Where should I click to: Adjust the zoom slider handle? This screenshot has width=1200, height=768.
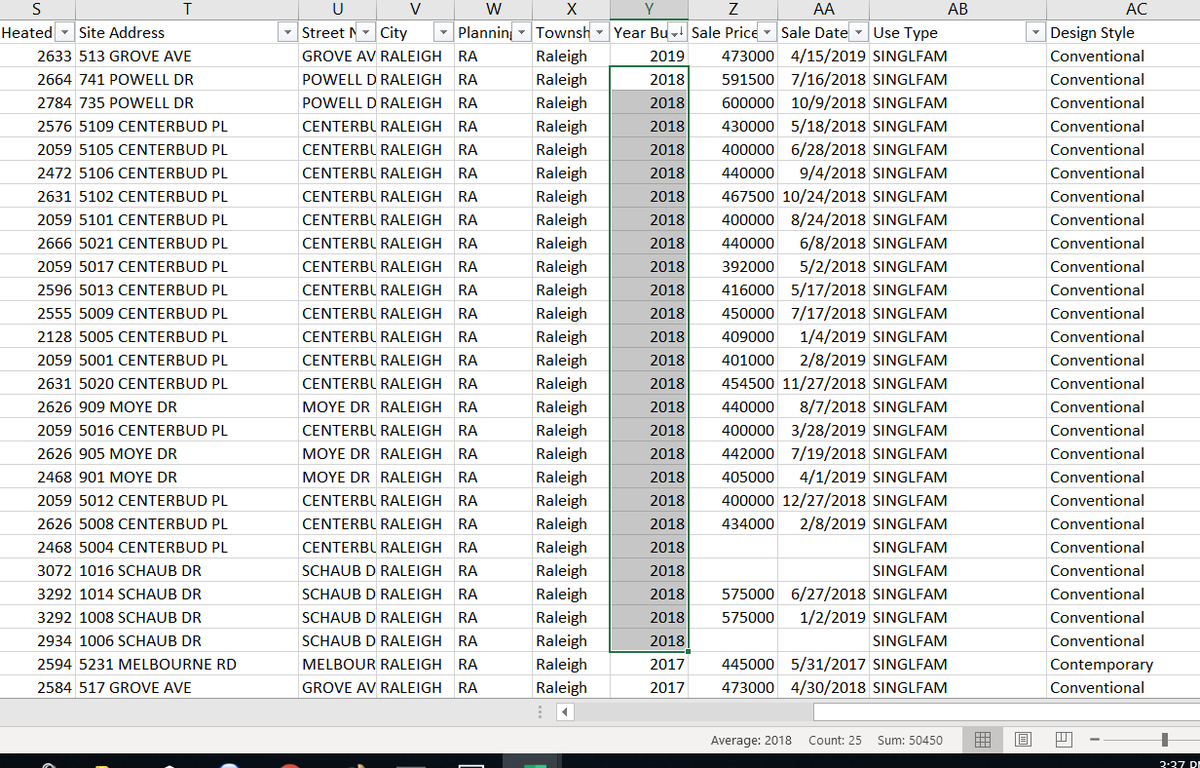(1164, 740)
